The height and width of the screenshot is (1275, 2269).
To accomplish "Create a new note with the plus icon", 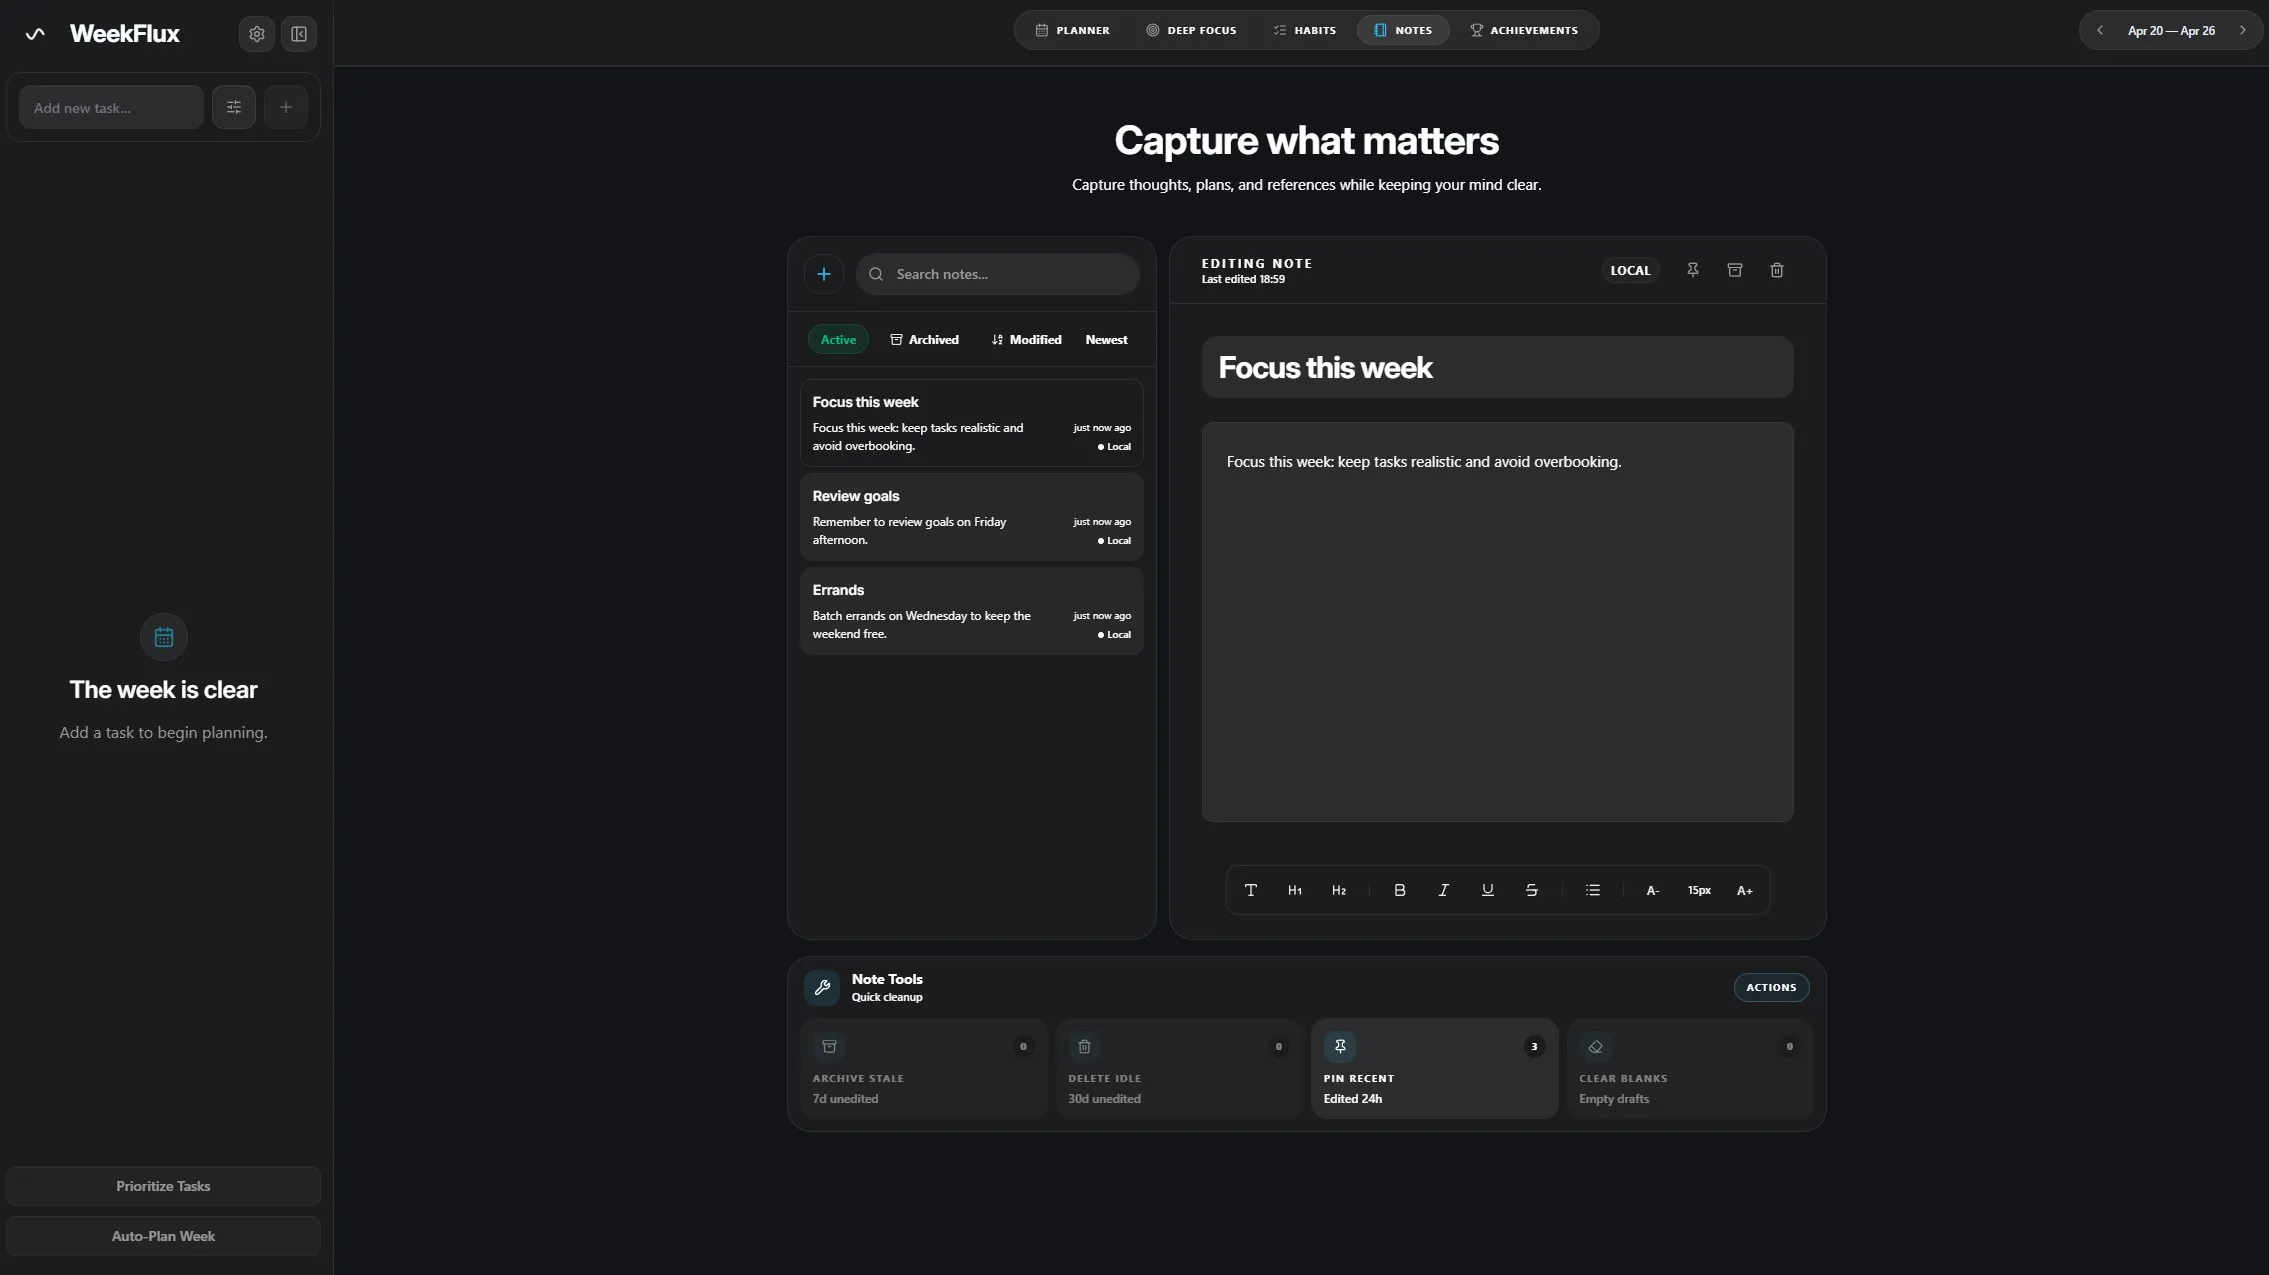I will 822,273.
